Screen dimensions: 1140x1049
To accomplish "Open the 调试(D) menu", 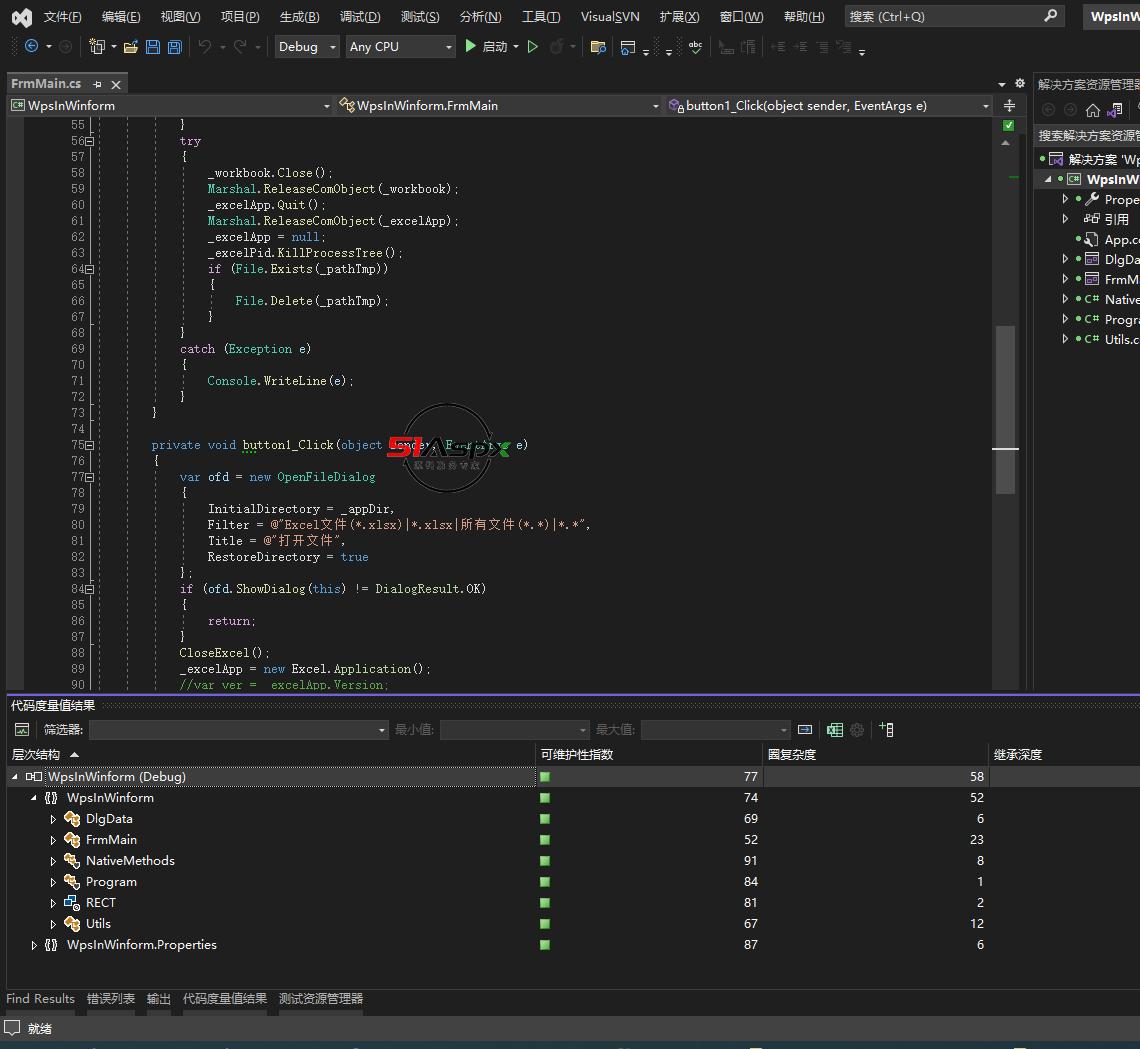I will [360, 17].
